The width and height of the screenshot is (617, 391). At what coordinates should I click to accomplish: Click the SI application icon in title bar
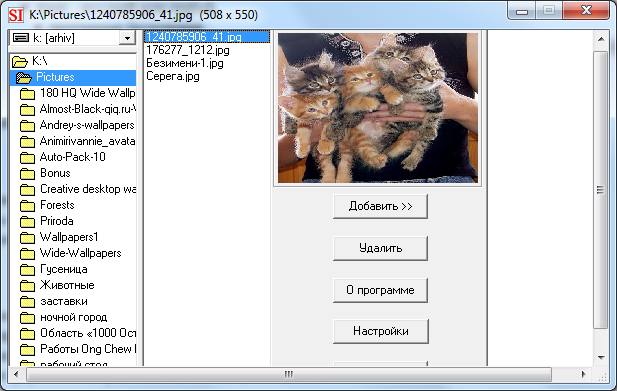[16, 15]
